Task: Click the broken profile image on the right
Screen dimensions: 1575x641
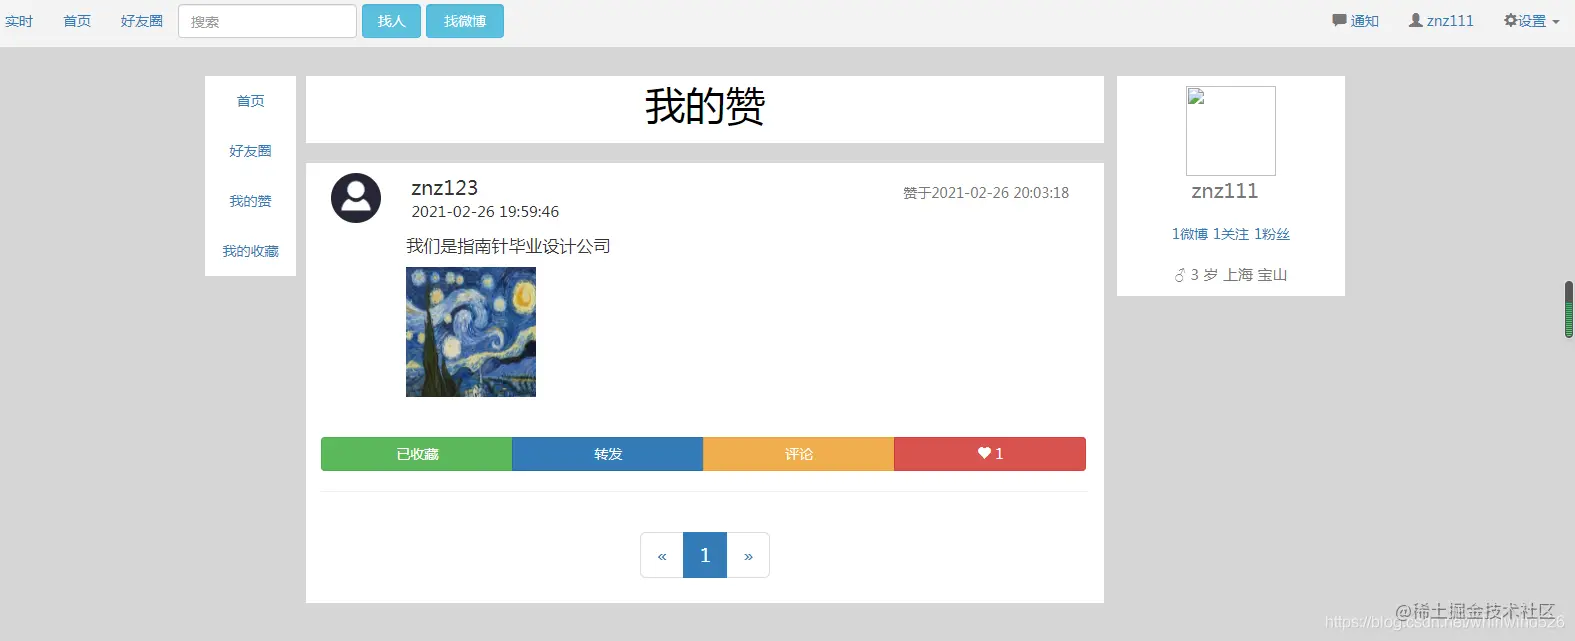Action: (x=1231, y=131)
